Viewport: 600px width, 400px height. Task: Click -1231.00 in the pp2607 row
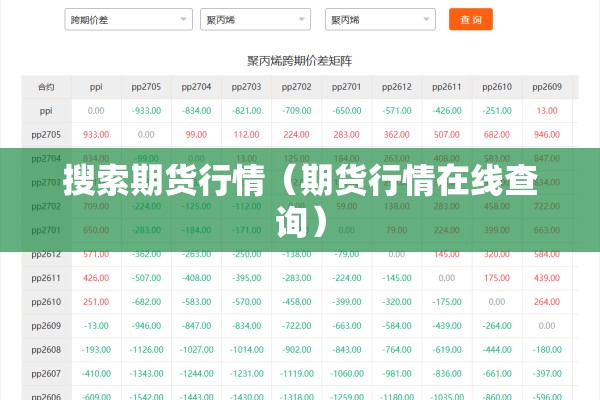246,374
